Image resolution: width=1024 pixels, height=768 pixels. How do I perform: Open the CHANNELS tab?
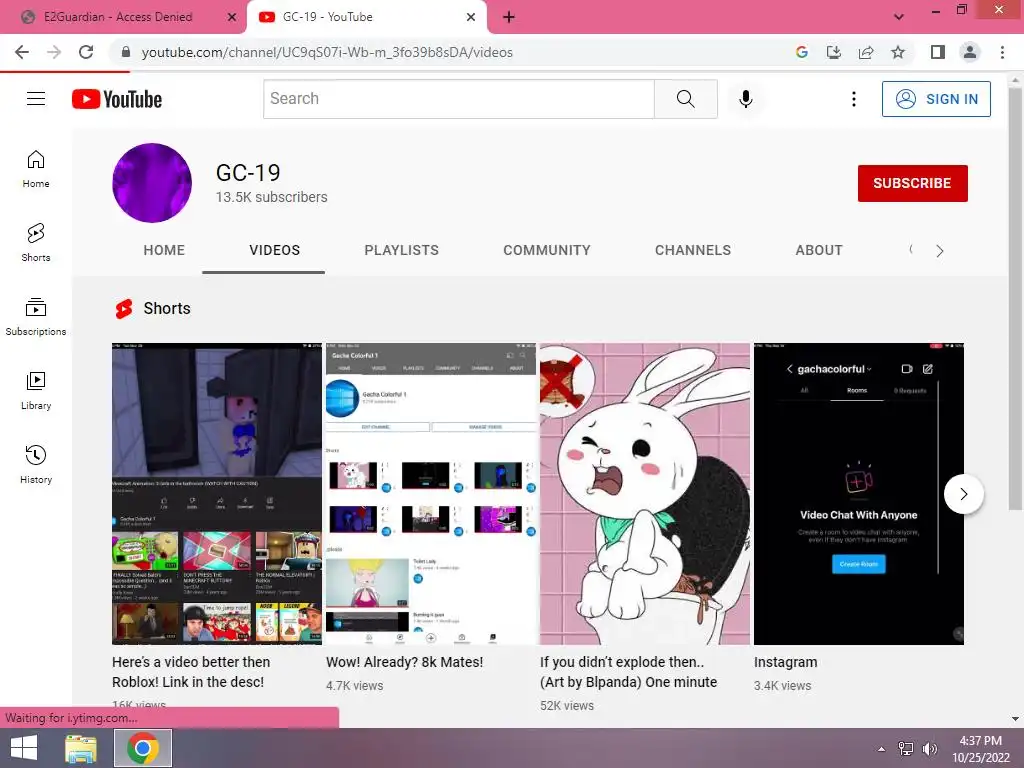[693, 250]
